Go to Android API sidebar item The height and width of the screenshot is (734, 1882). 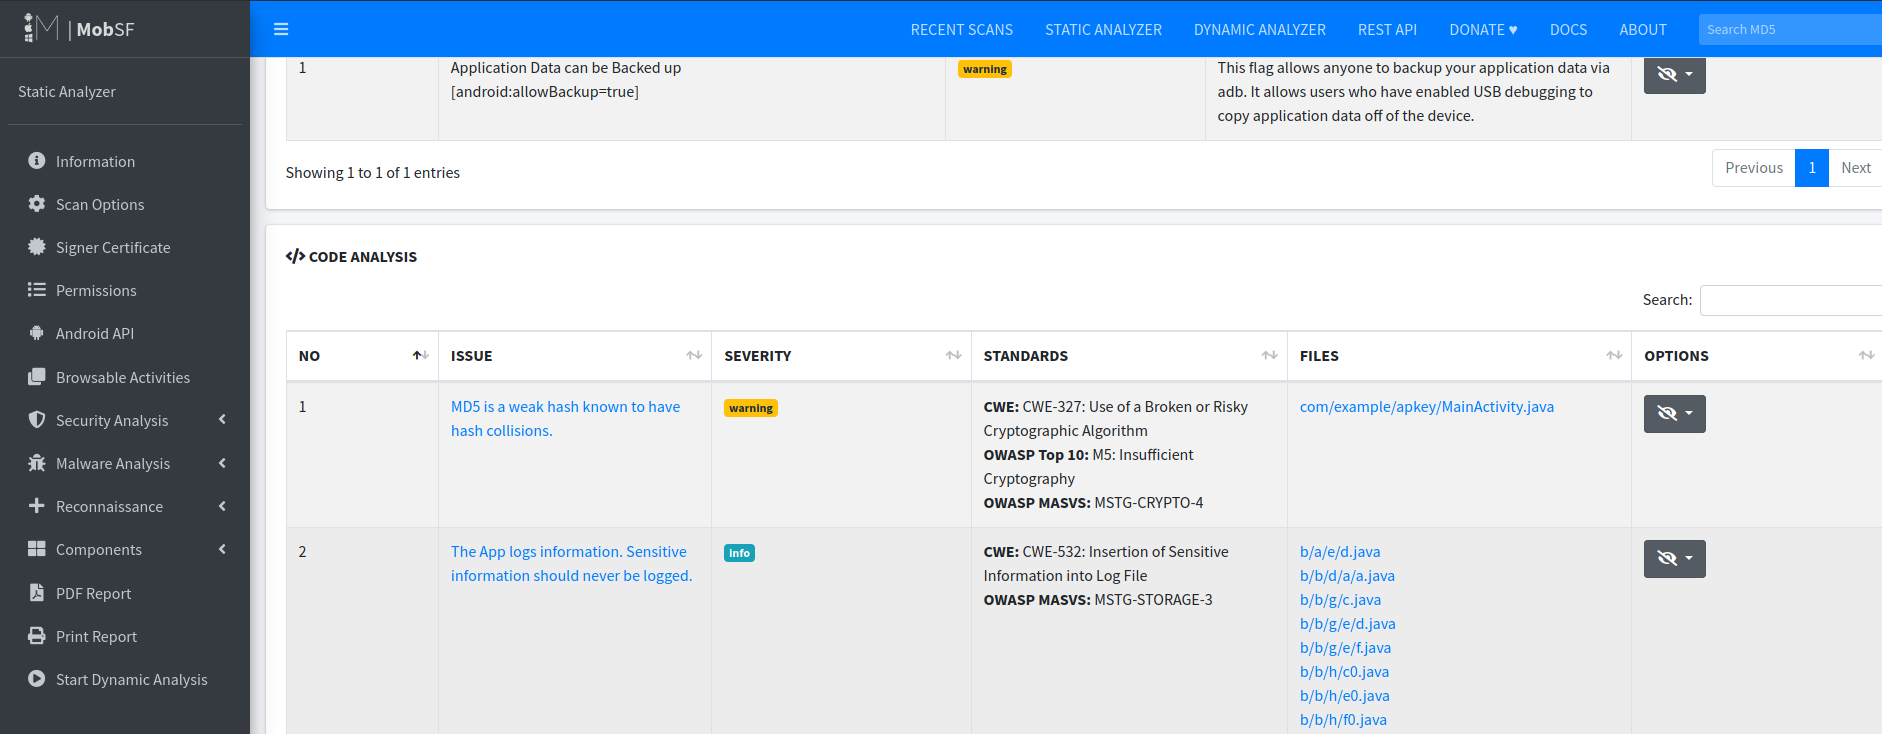point(94,334)
